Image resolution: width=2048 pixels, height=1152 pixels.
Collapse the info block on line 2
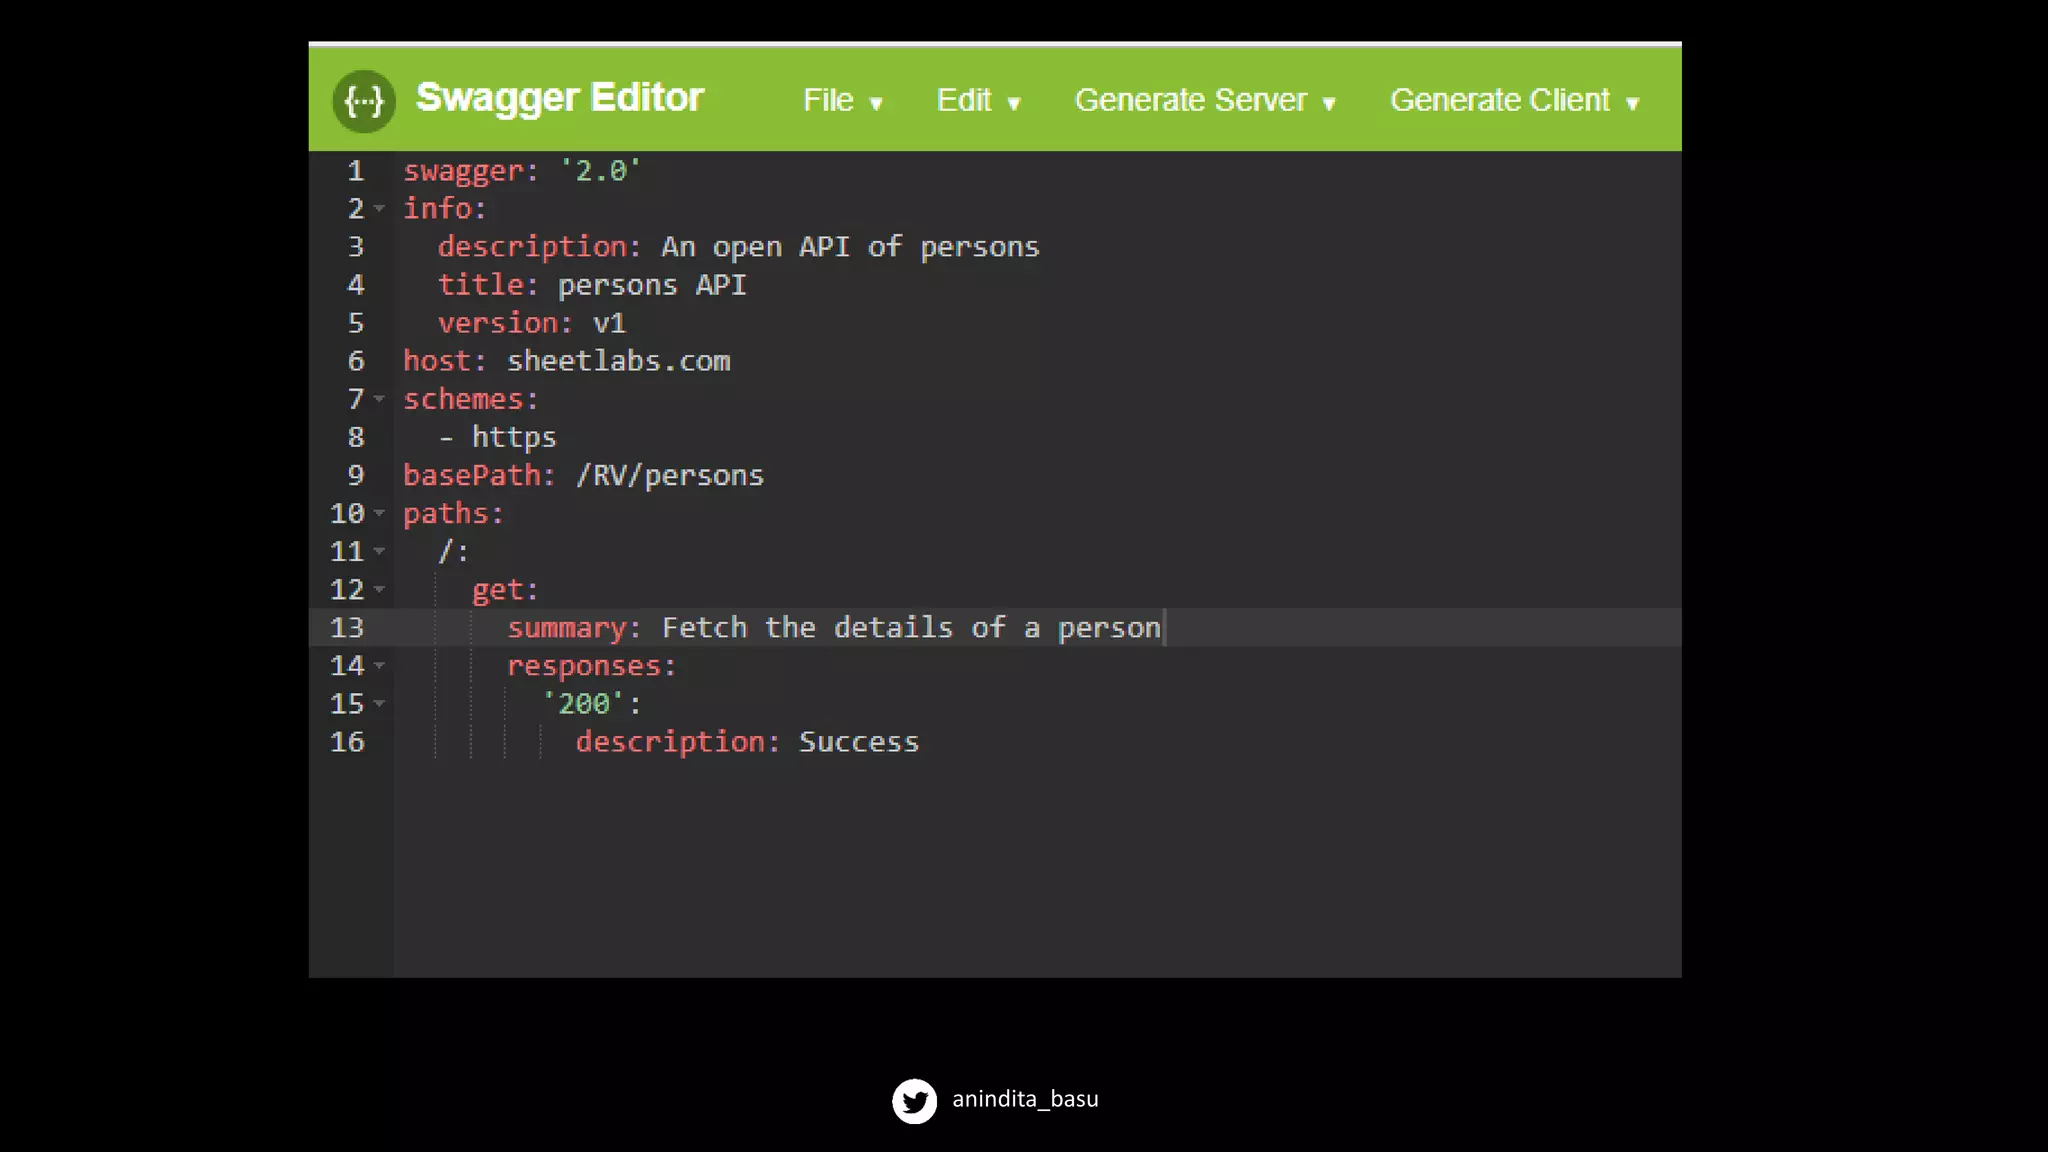point(380,209)
